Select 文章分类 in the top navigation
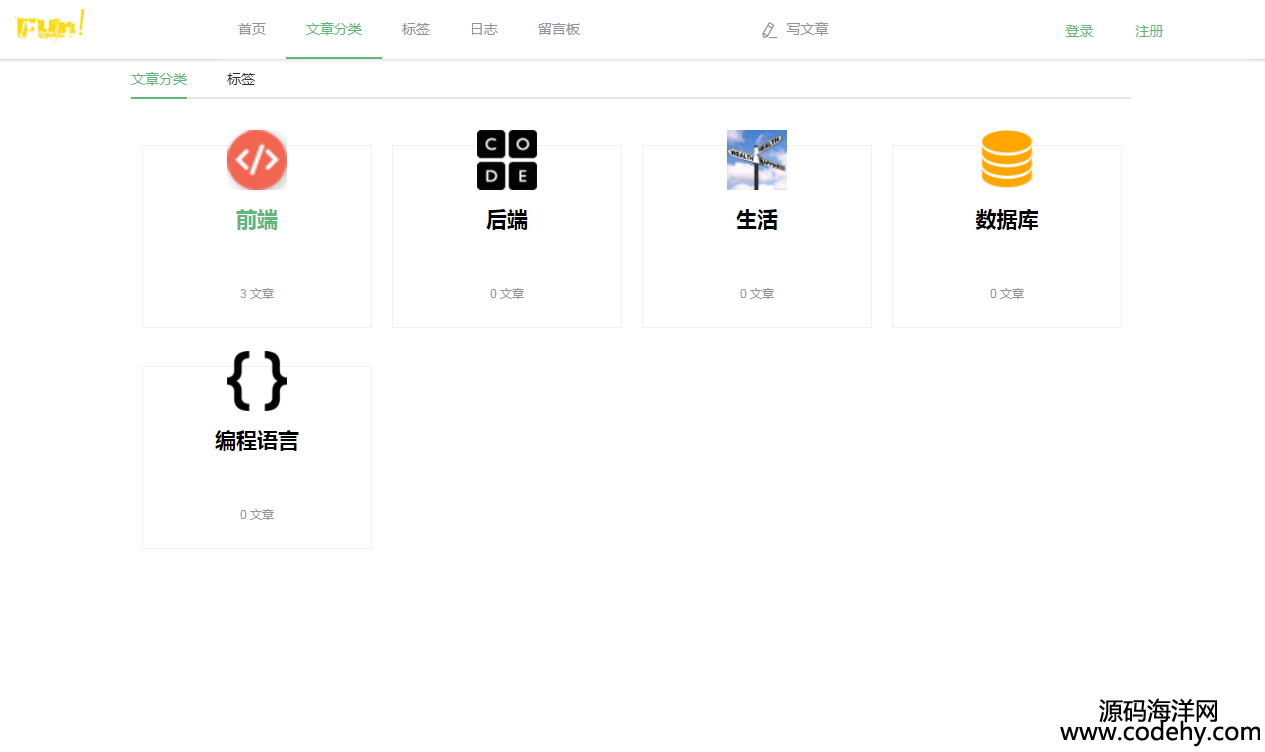Image resolution: width=1265 pixels, height=752 pixels. [334, 30]
